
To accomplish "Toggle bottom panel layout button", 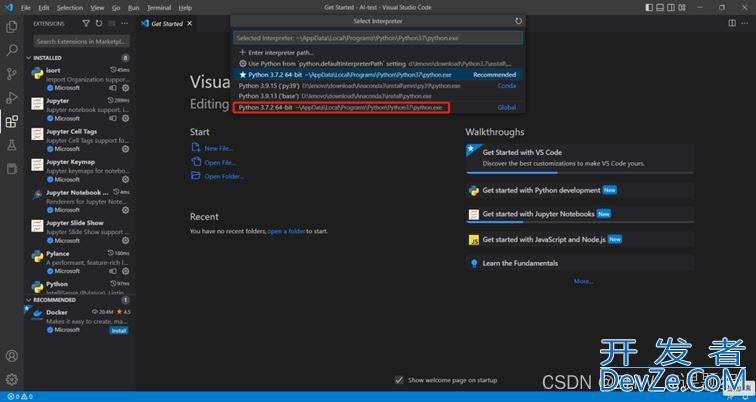I will coord(660,7).
